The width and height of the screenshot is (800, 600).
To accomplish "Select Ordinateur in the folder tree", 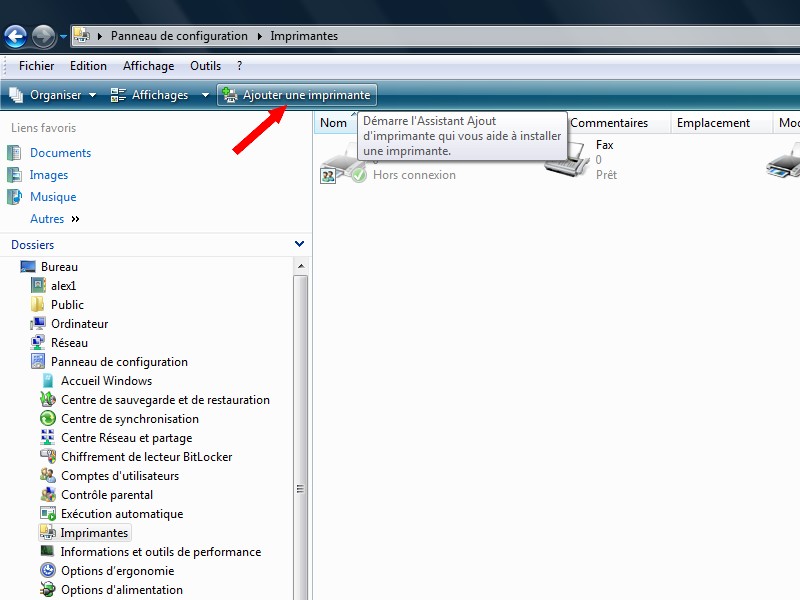I will [x=79, y=324].
